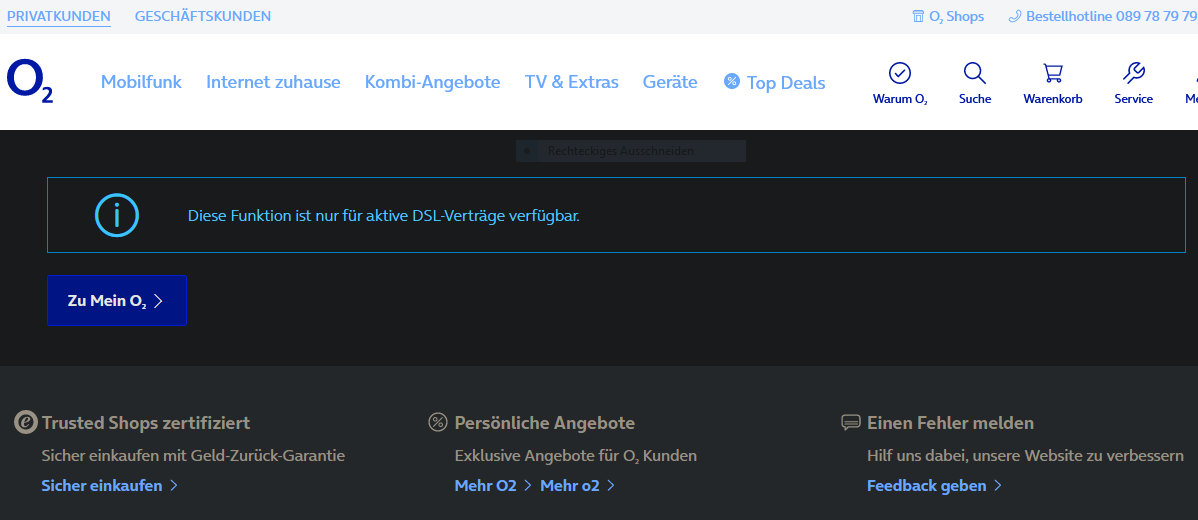Open the Warenkorb cart icon

(1053, 73)
